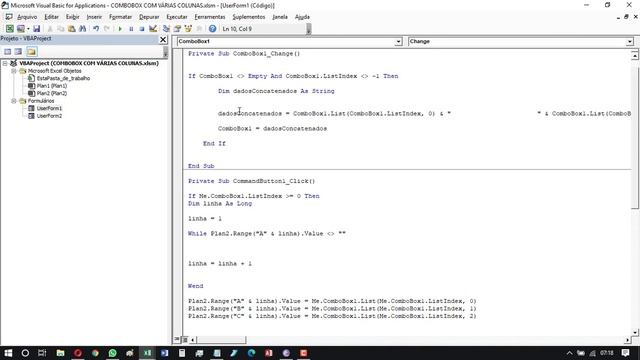Open WhatsApp from the taskbar

tap(112, 353)
